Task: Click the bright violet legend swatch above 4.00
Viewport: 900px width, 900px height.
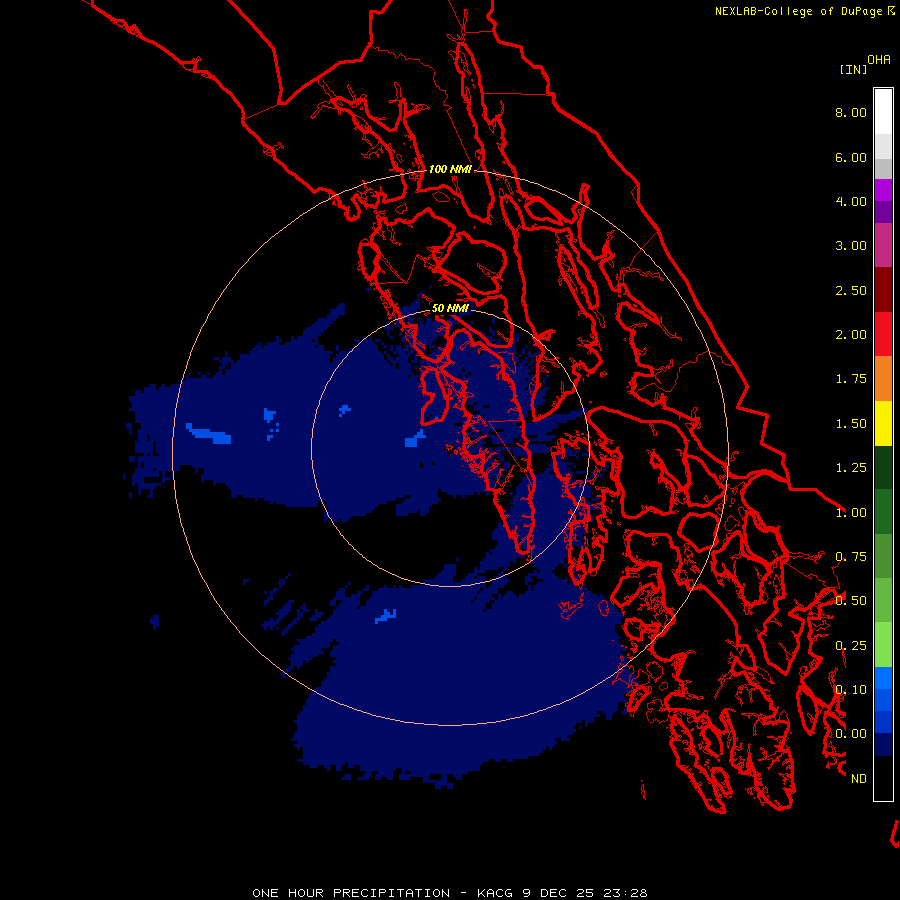Action: coord(883,190)
